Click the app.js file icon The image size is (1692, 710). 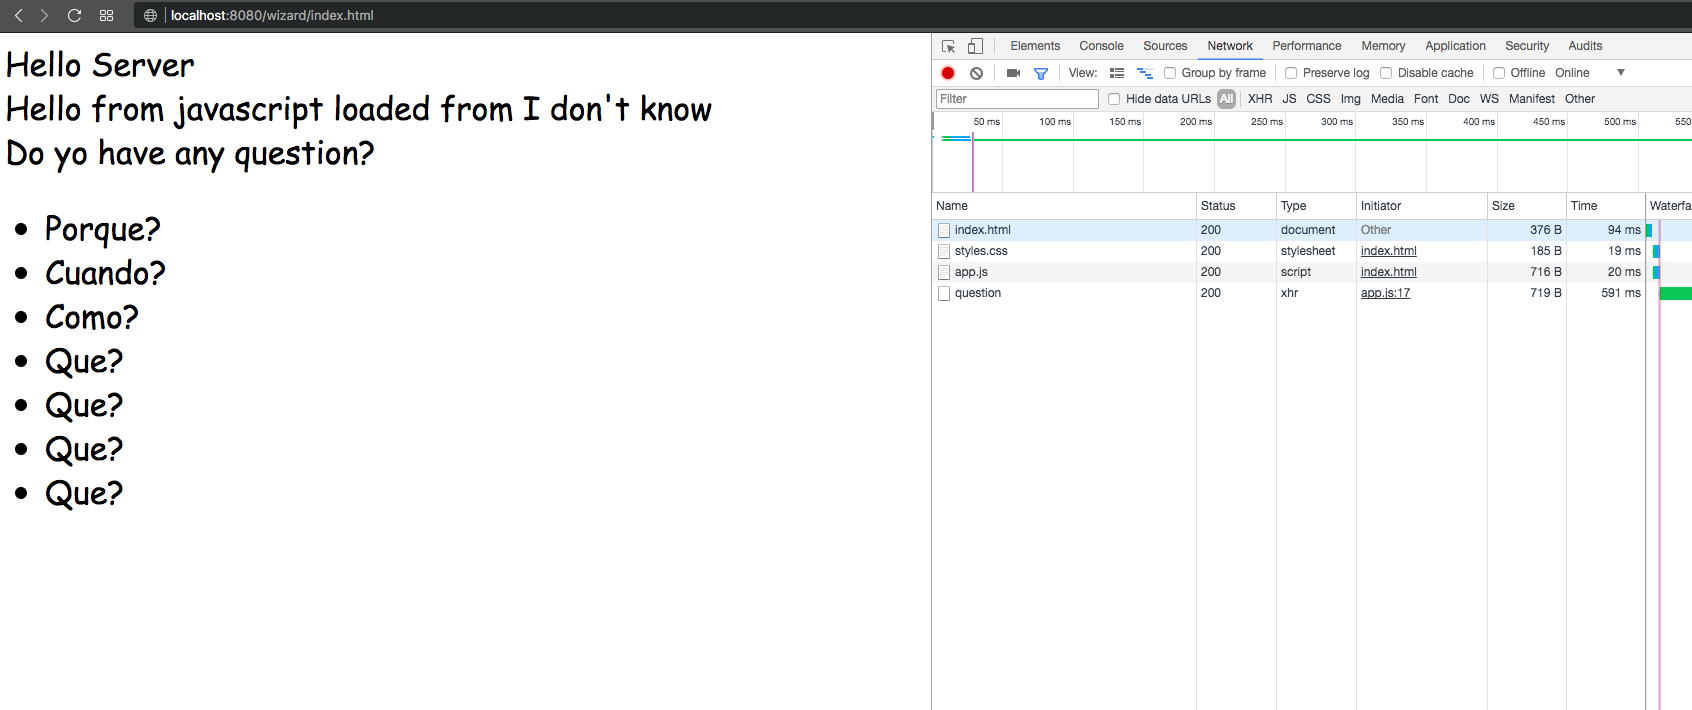tap(944, 272)
